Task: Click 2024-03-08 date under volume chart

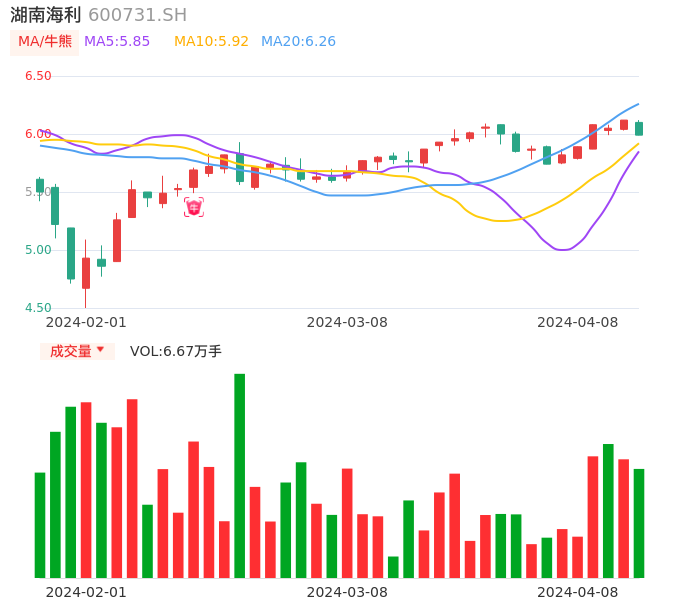Action: pyautogui.click(x=347, y=592)
